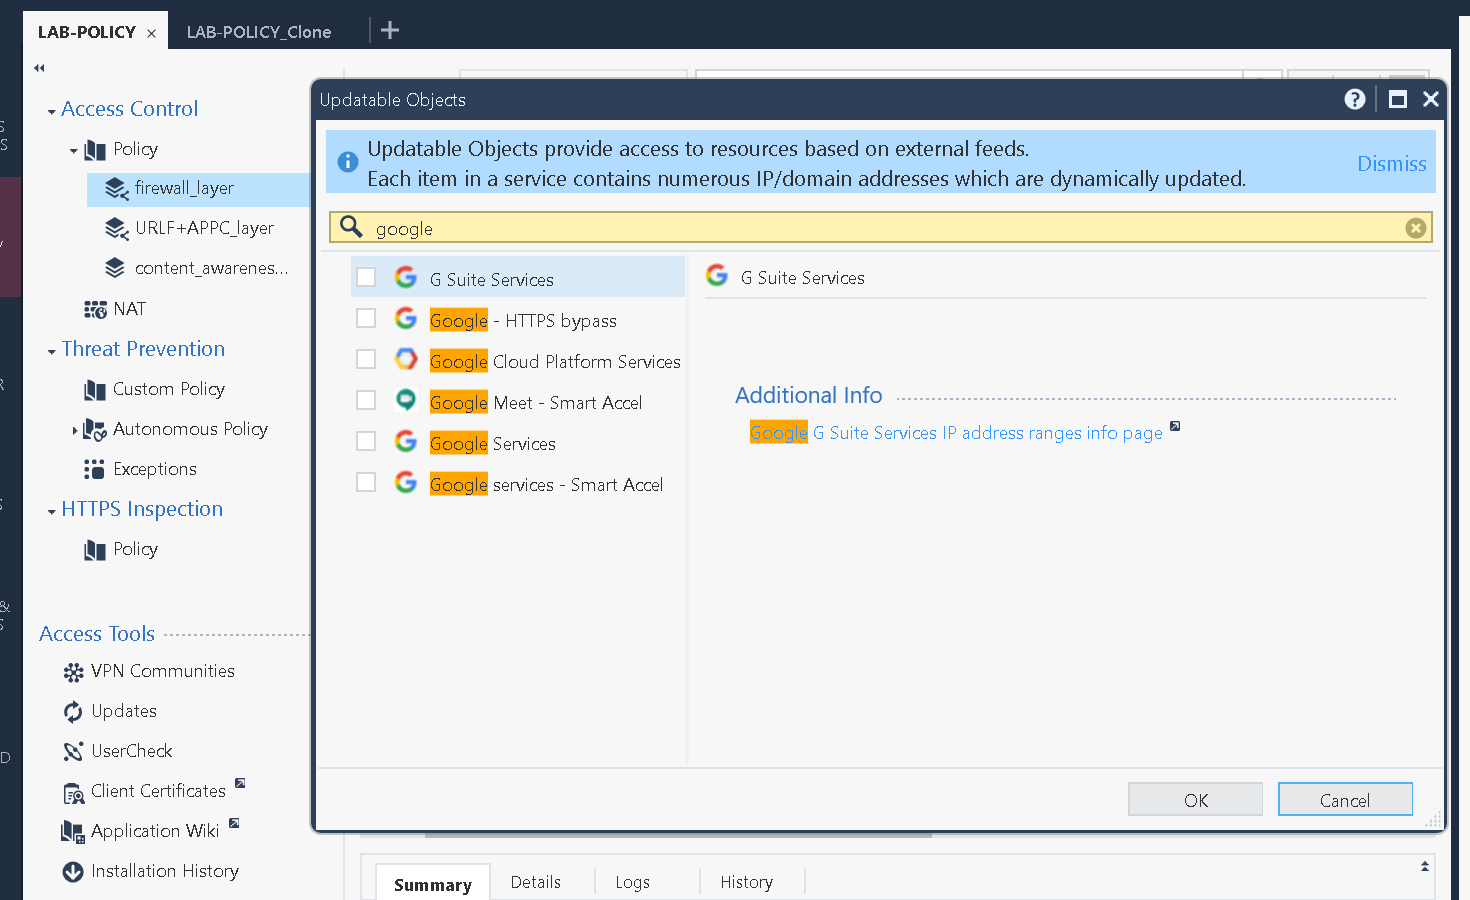
Task: Clear the google search text icon
Action: tap(1415, 228)
